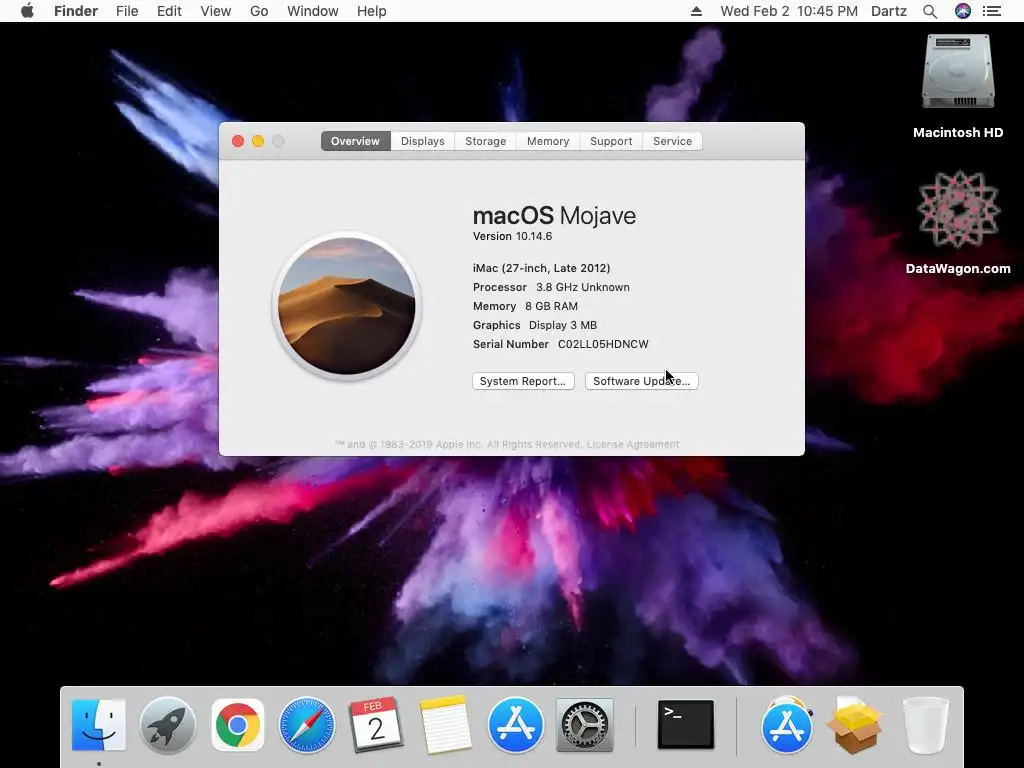Open Notes app in Dock
Screen dimensions: 1024x768
pos(445,724)
